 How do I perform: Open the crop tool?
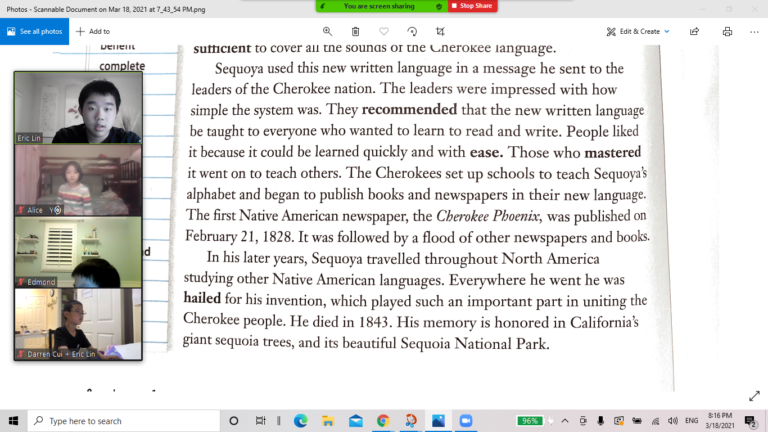pyautogui.click(x=440, y=31)
